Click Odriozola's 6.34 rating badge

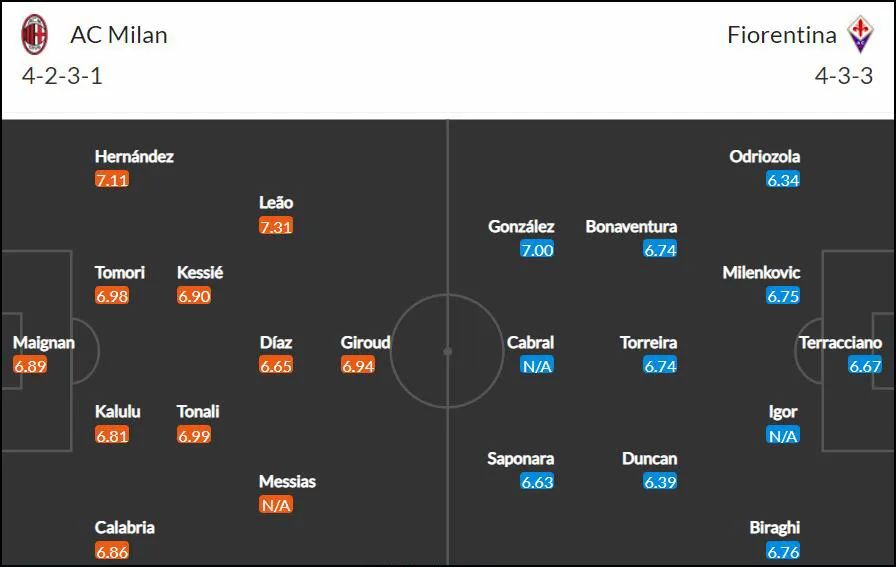click(x=783, y=179)
